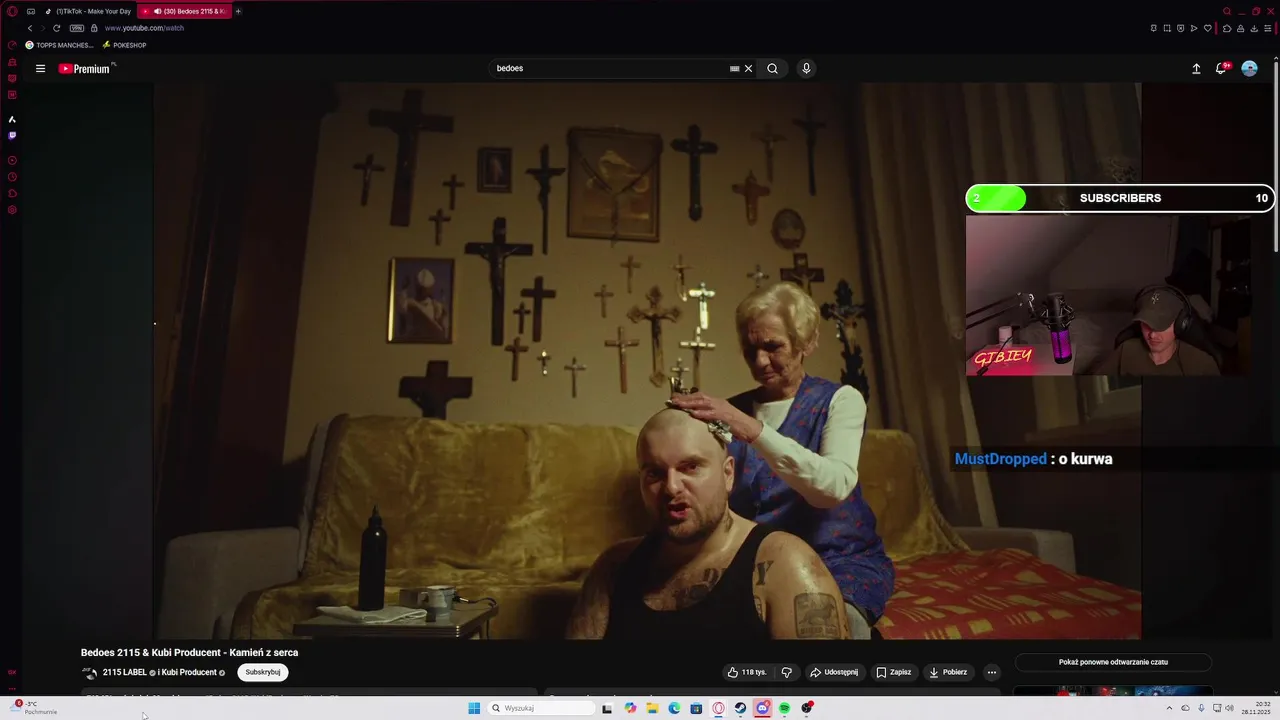Select the Bedoes 2115 browser tab
This screenshot has width=1280, height=720.
point(185,11)
